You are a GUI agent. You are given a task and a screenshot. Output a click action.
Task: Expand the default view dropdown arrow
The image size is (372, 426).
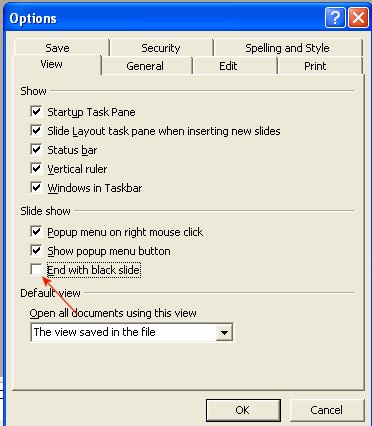[224, 332]
